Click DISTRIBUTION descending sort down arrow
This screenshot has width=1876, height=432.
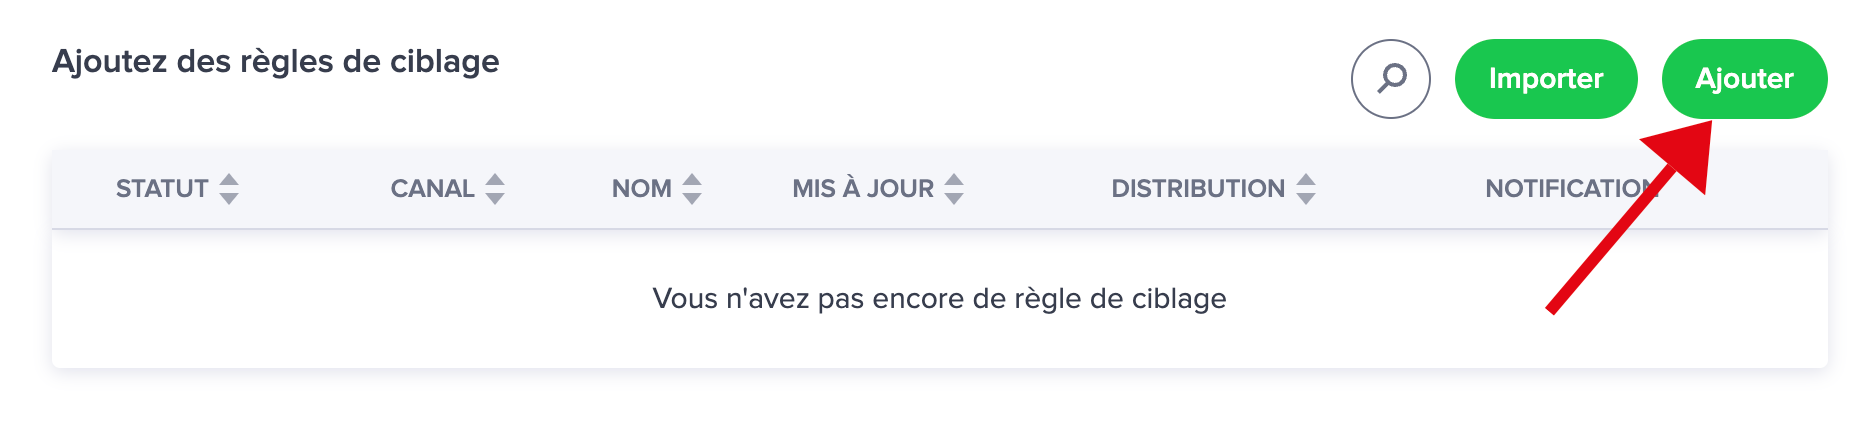point(1306,198)
